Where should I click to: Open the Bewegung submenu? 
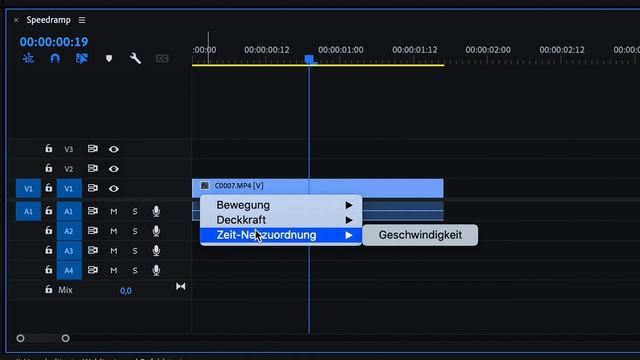point(281,205)
